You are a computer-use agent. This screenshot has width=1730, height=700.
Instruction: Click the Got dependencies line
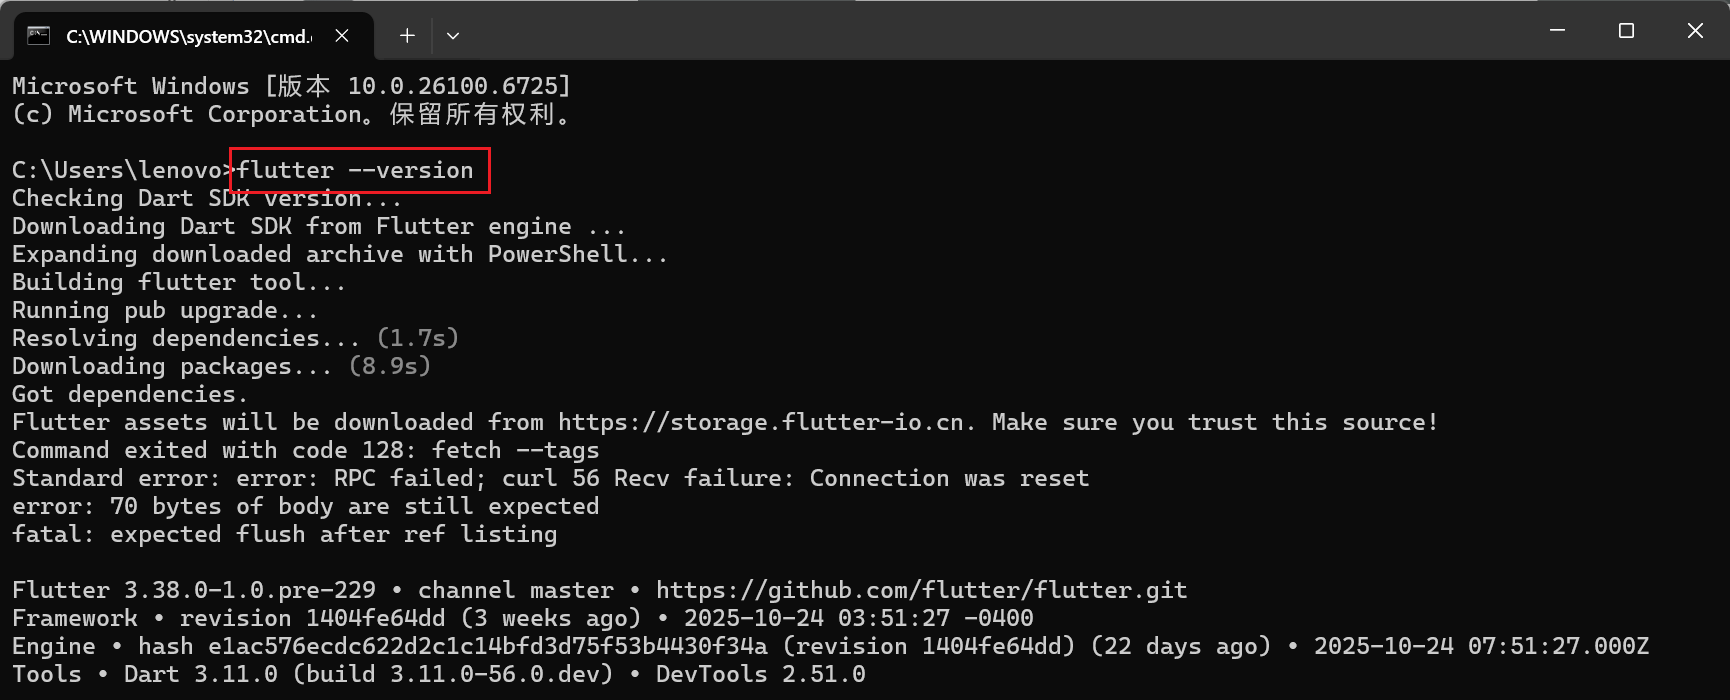[128, 393]
